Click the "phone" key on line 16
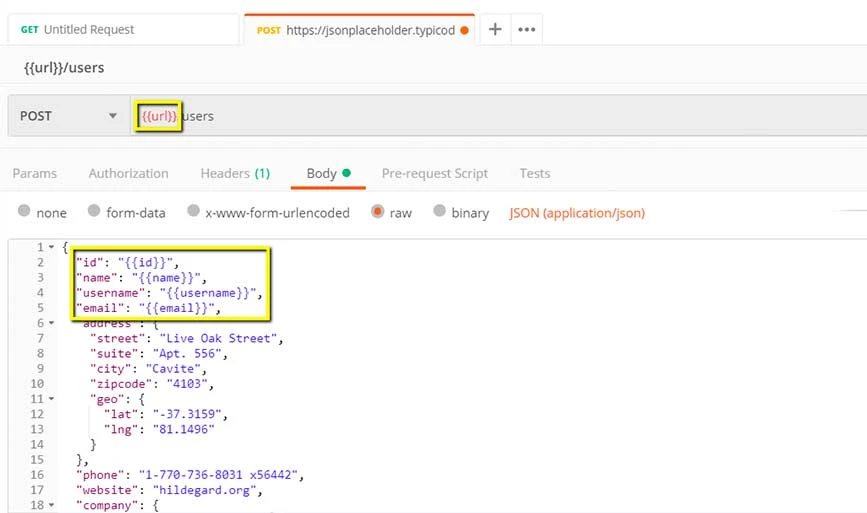 pos(100,474)
